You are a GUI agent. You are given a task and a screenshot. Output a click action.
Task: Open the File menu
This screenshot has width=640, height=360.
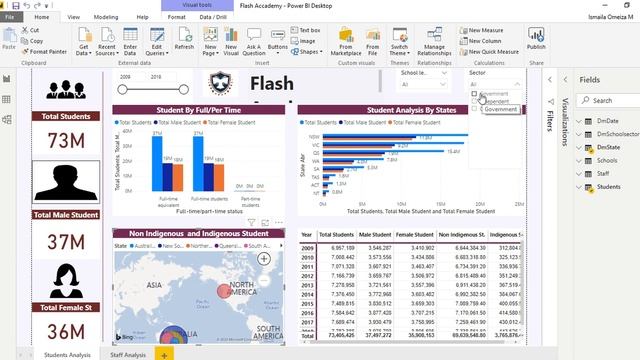10,17
